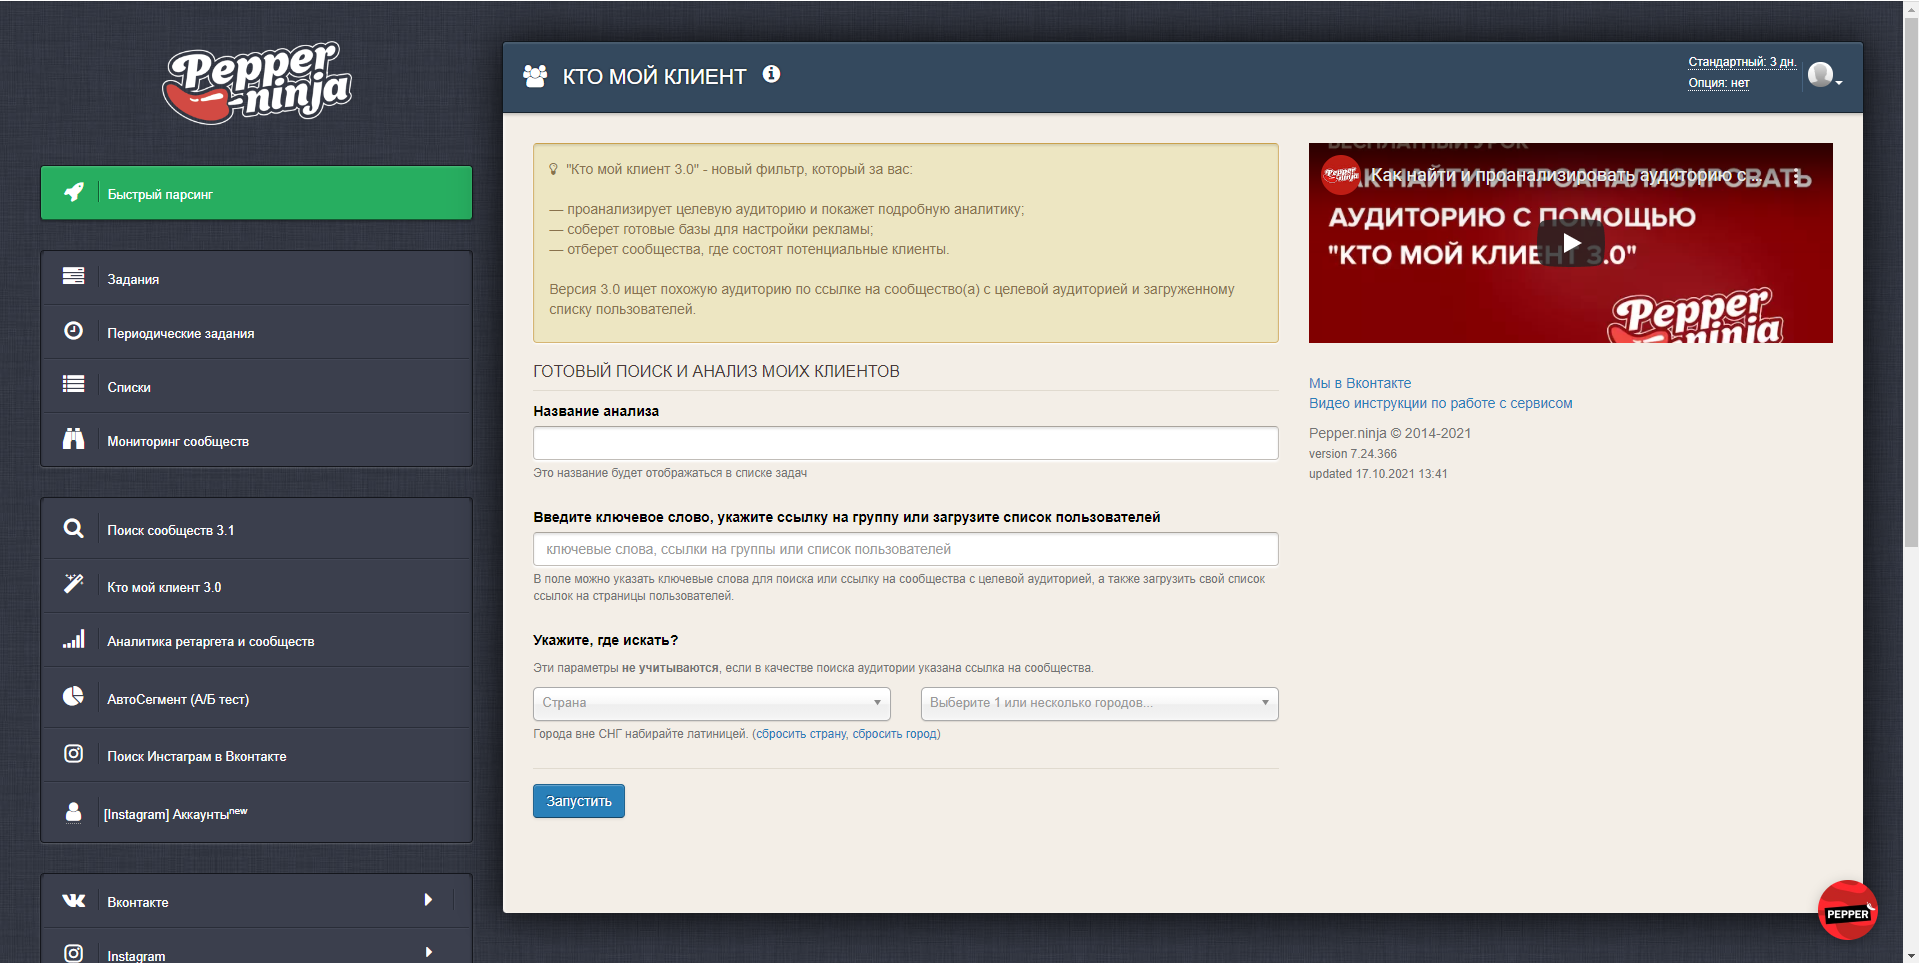Click the Опция: нет link
This screenshot has height=963, width=1919.
(x=1719, y=83)
